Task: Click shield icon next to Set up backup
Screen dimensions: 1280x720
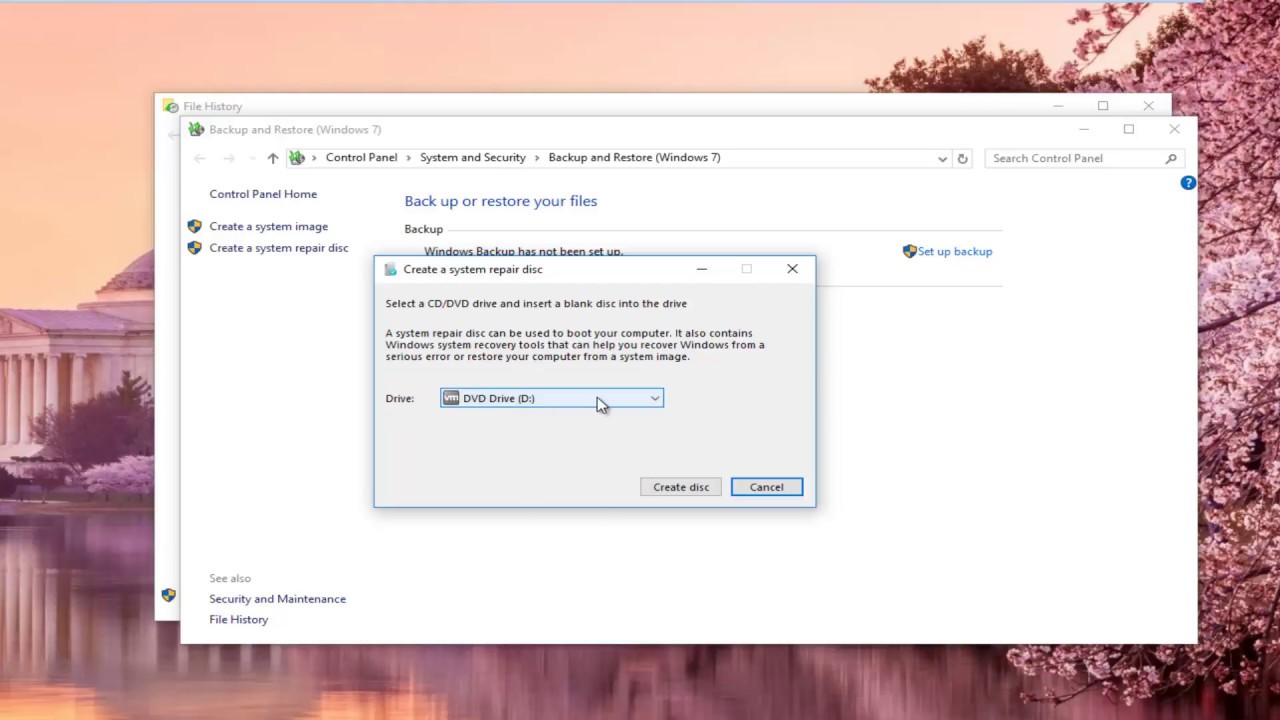Action: (909, 251)
